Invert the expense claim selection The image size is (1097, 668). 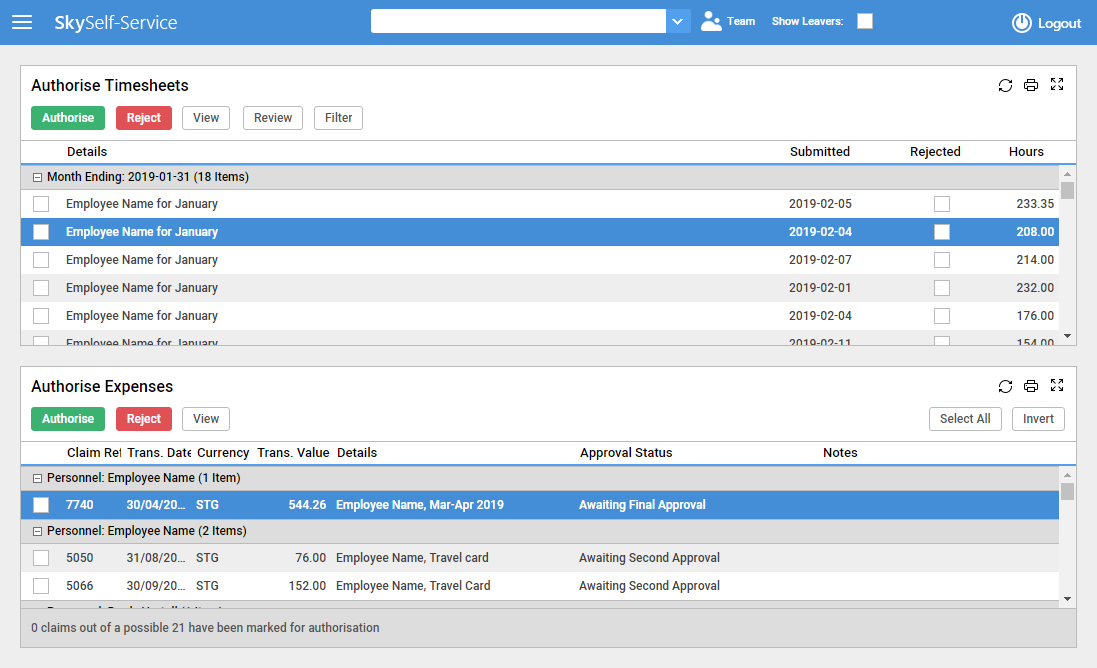1037,418
